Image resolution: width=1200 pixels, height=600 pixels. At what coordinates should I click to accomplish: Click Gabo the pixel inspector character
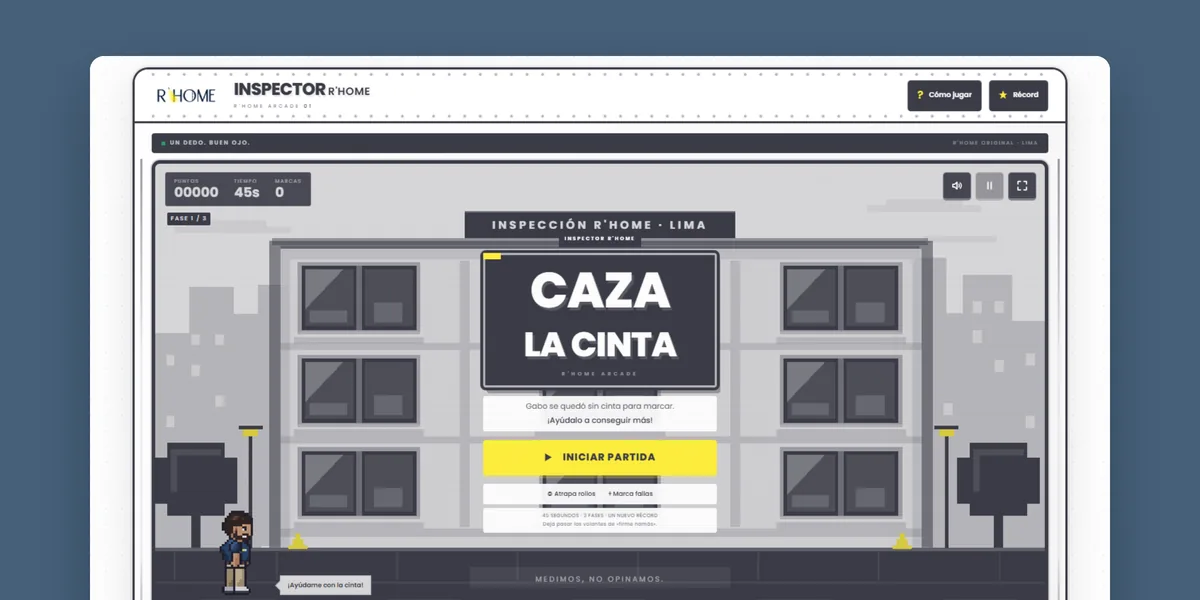pyautogui.click(x=237, y=551)
